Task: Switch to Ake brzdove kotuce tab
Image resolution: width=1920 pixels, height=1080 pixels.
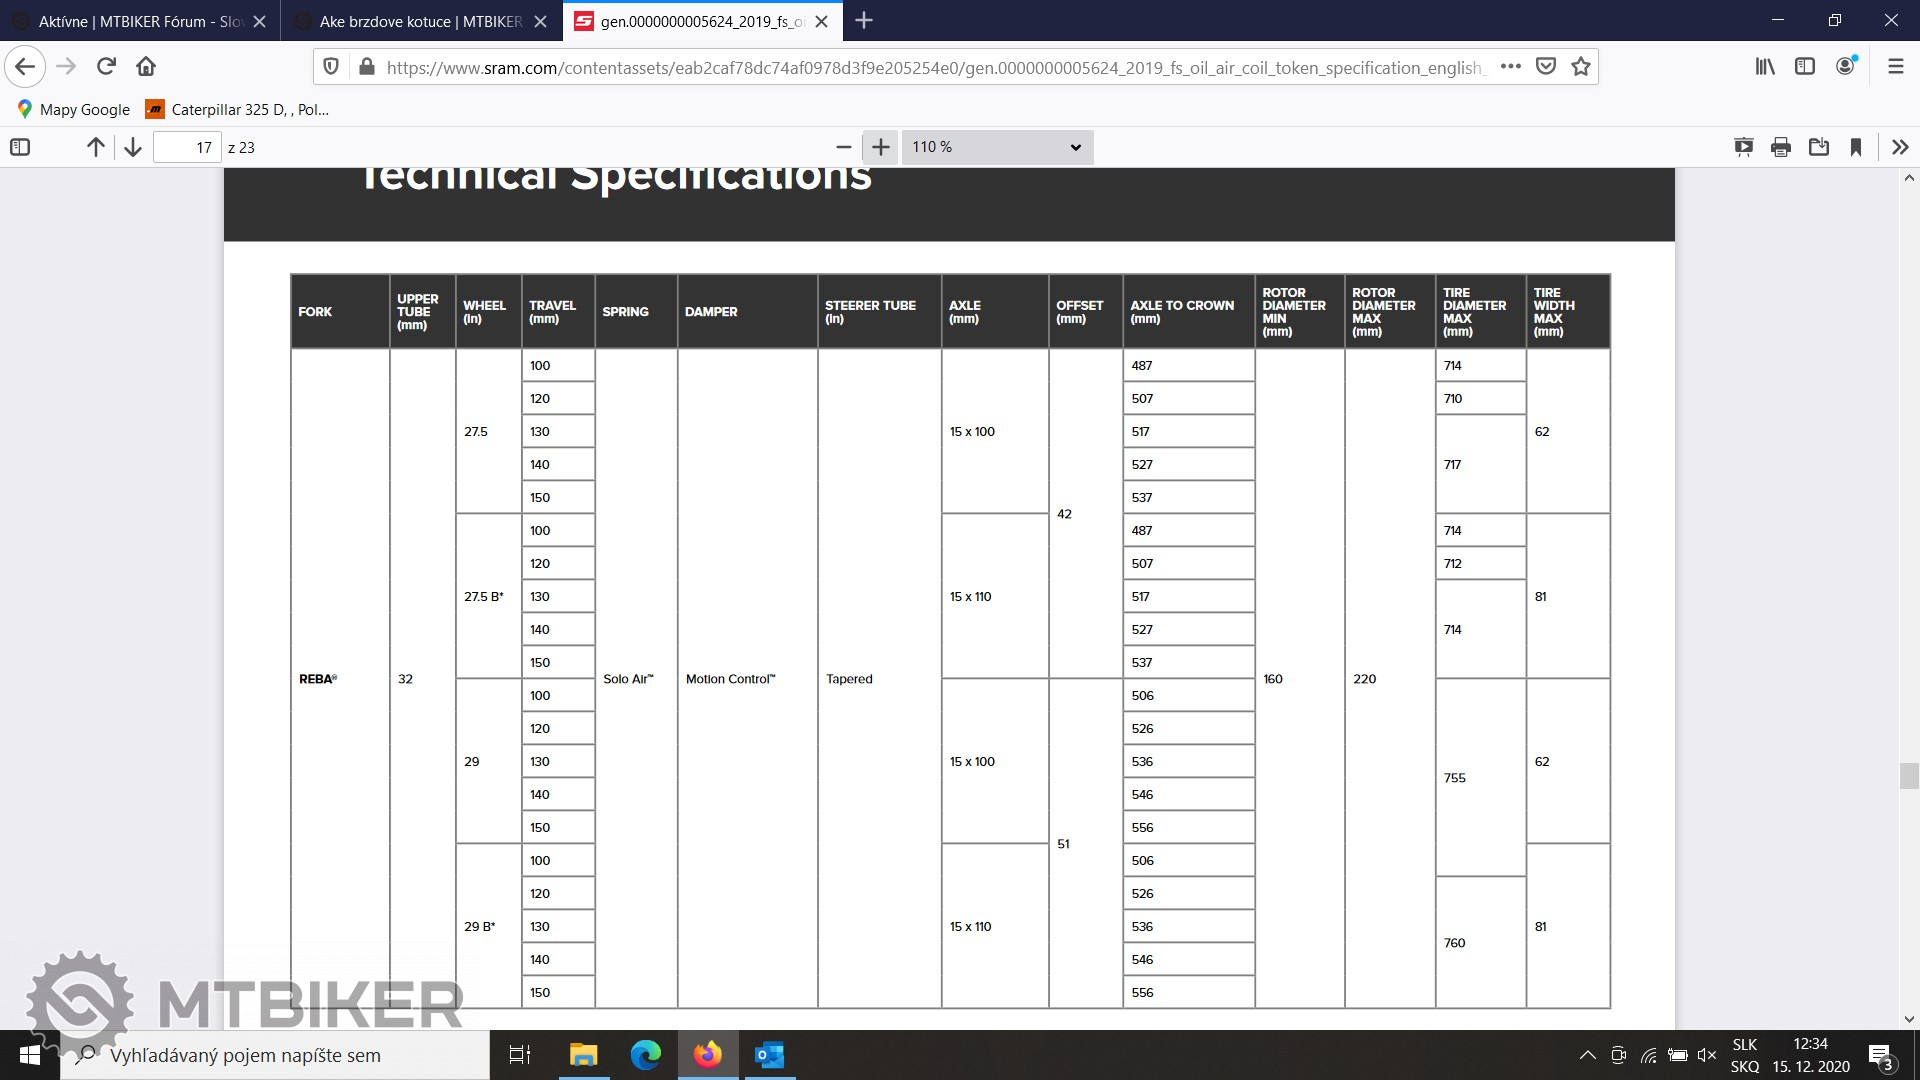Action: pos(420,21)
